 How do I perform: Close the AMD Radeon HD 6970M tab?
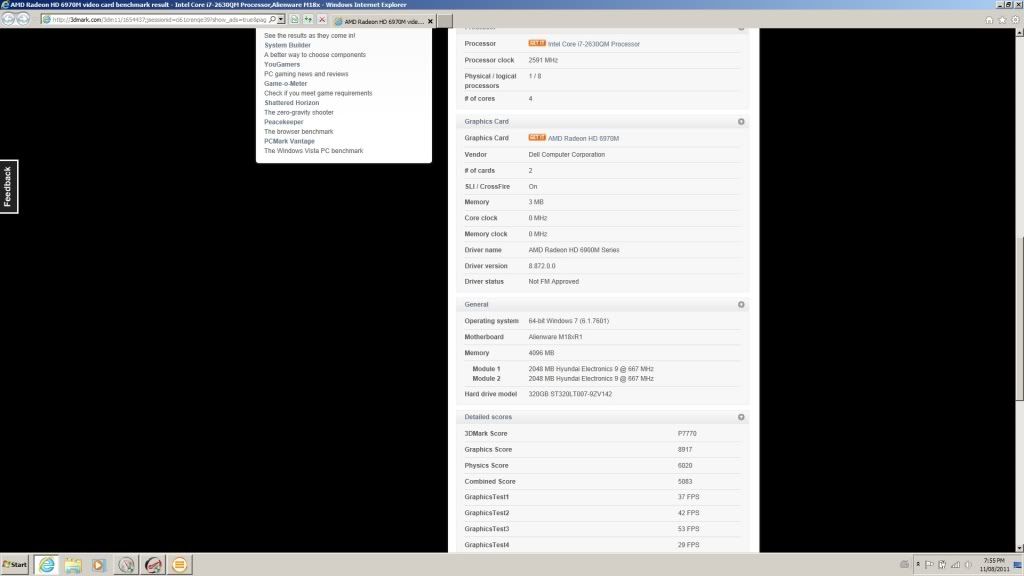tap(430, 21)
